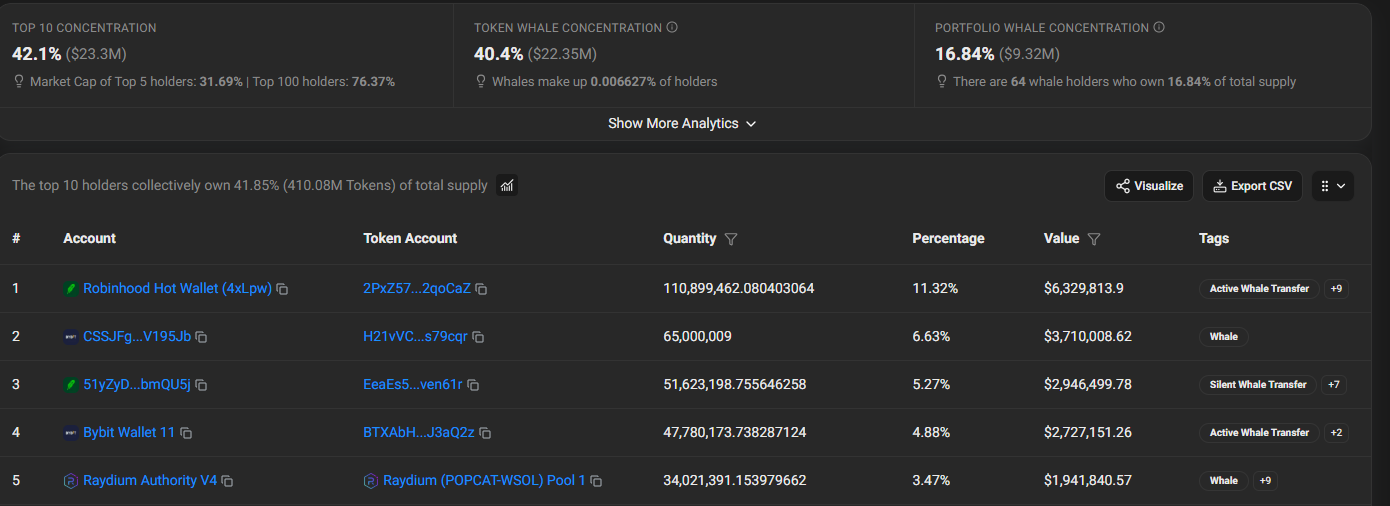
Task: Copy Raydium POPCAT-WSOL Pool 1 address
Action: (596, 481)
